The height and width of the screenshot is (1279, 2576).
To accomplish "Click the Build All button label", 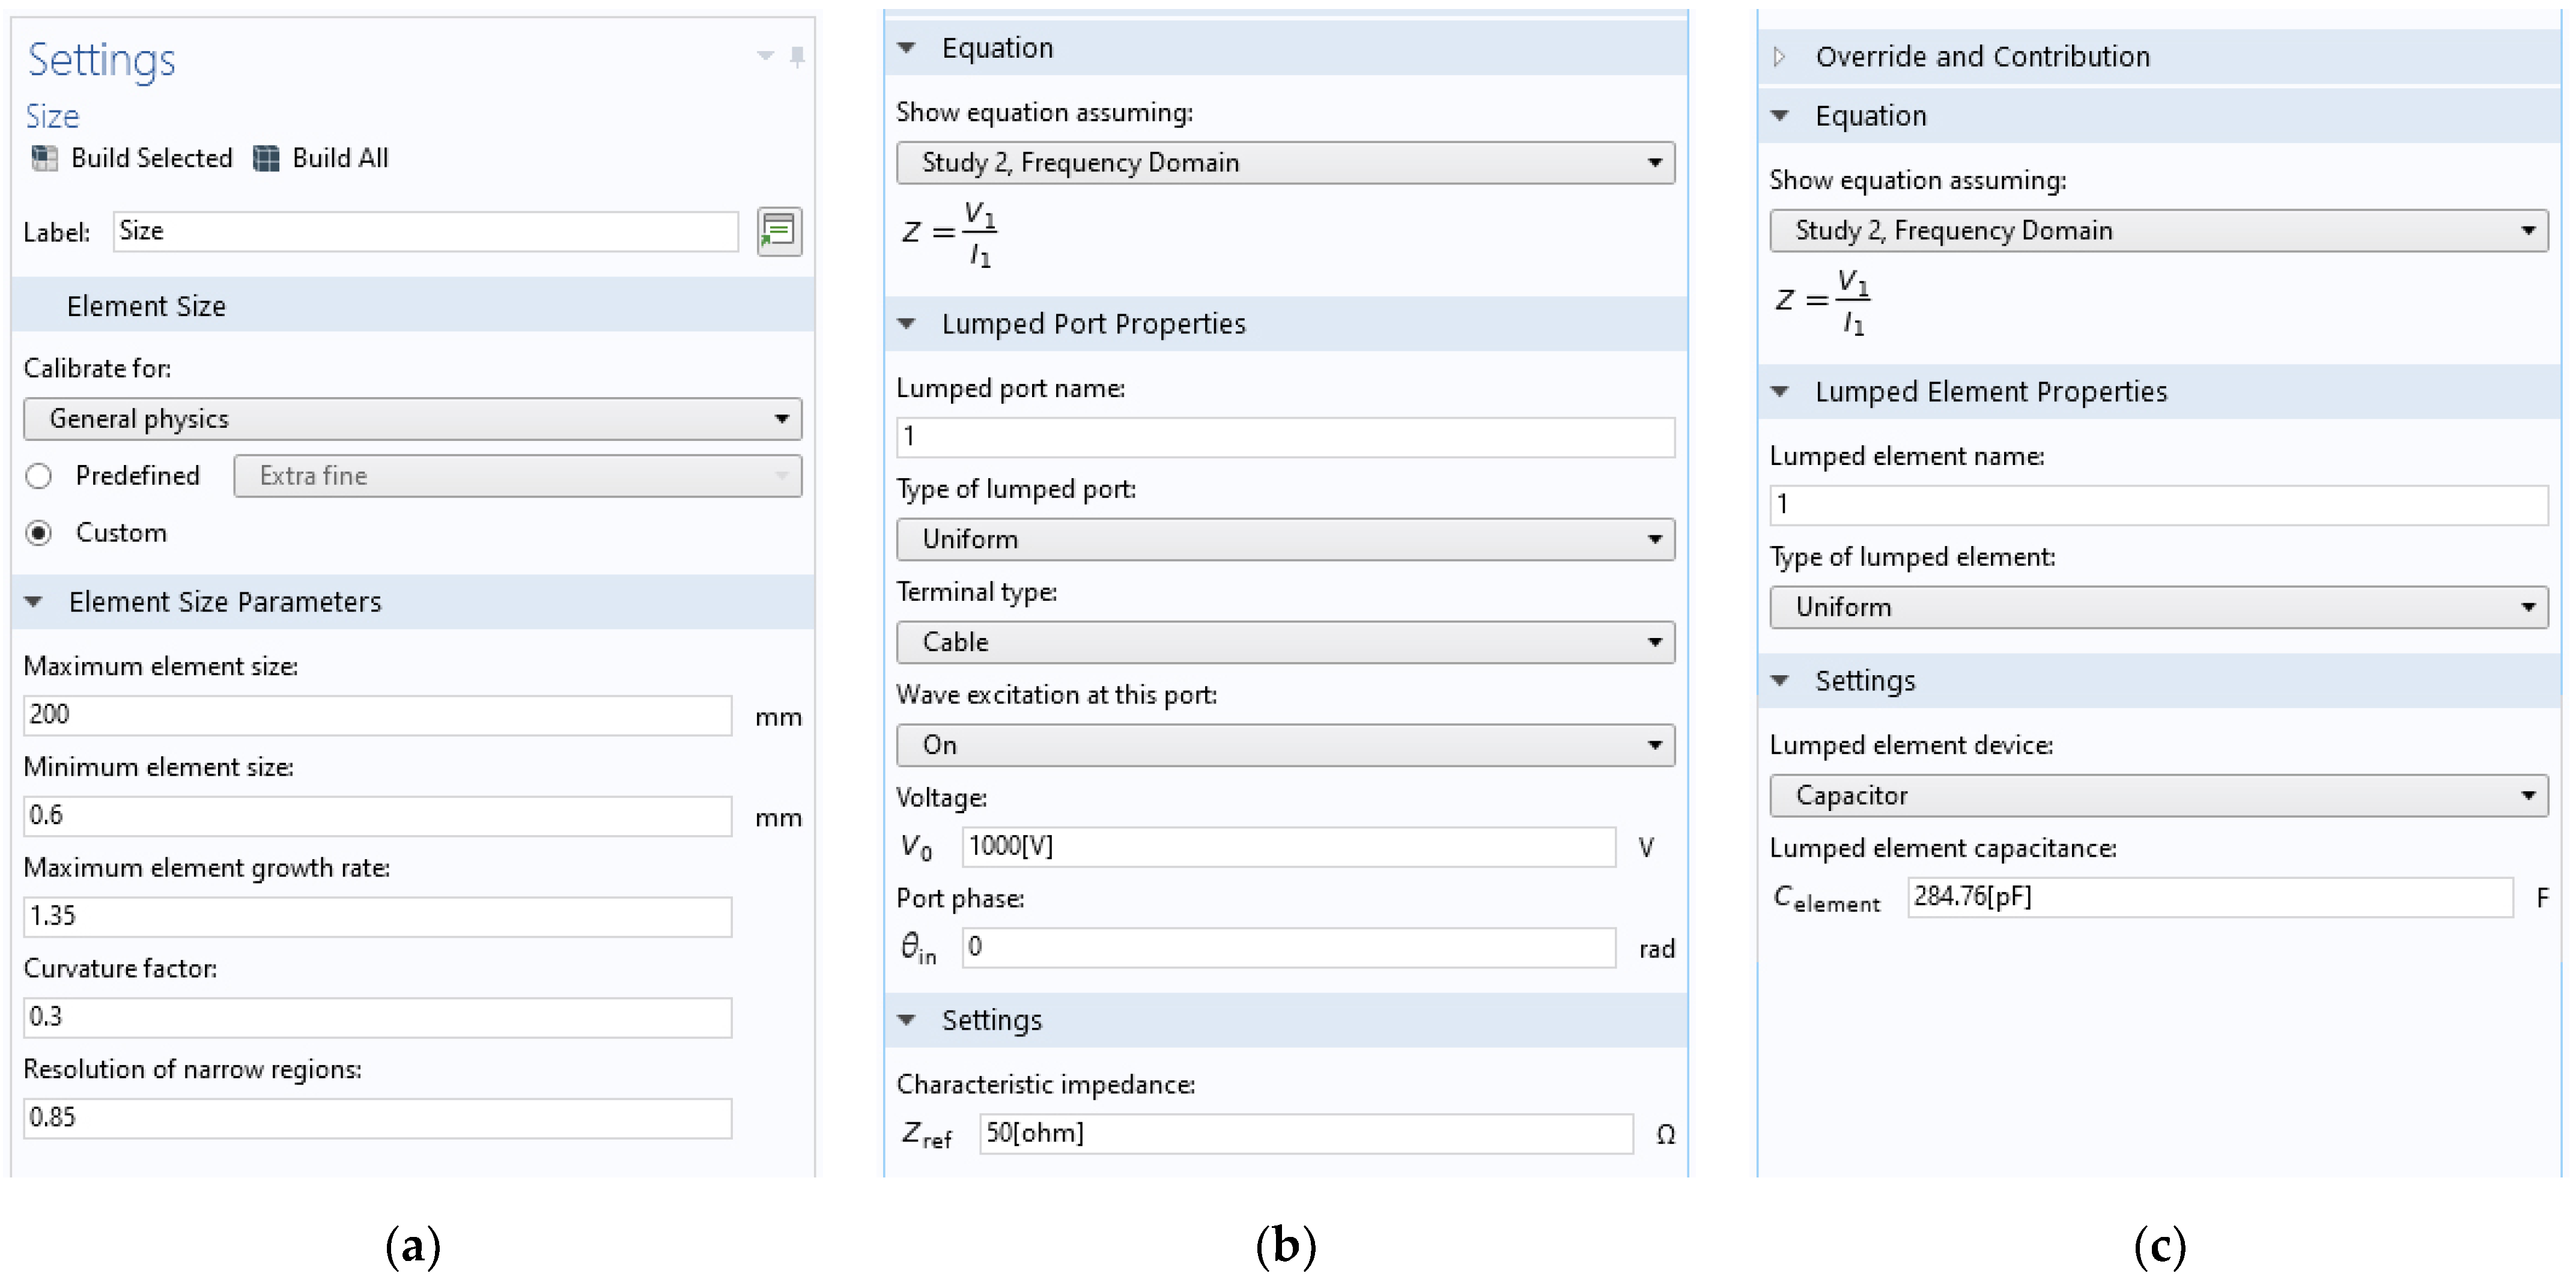I will tap(340, 158).
